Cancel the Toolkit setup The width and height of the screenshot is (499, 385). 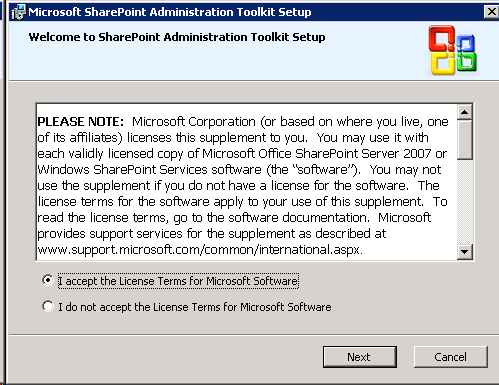coord(451,357)
